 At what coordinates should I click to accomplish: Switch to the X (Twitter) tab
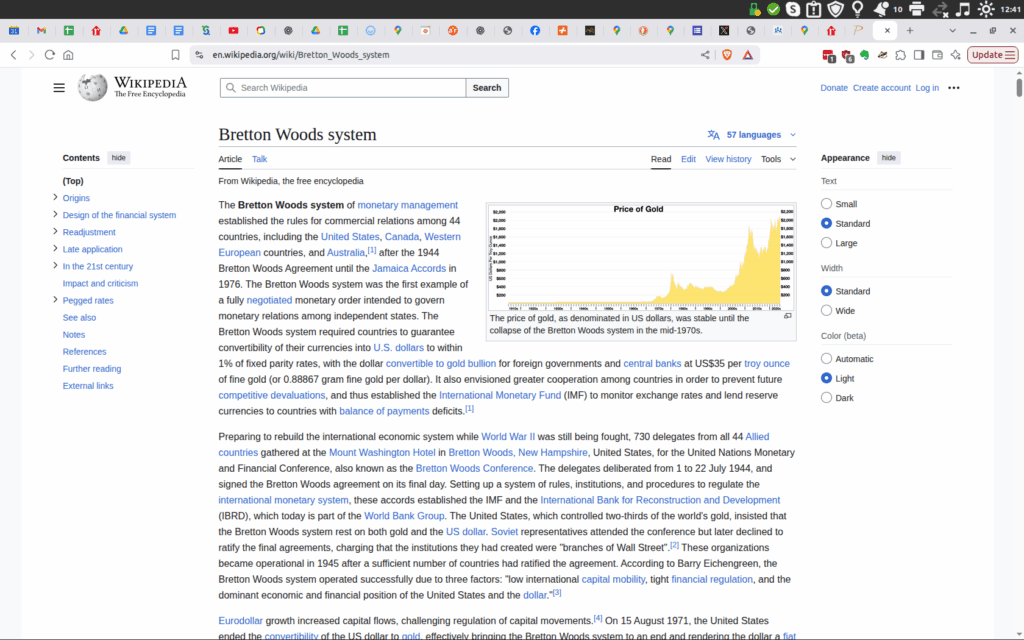(x=724, y=31)
